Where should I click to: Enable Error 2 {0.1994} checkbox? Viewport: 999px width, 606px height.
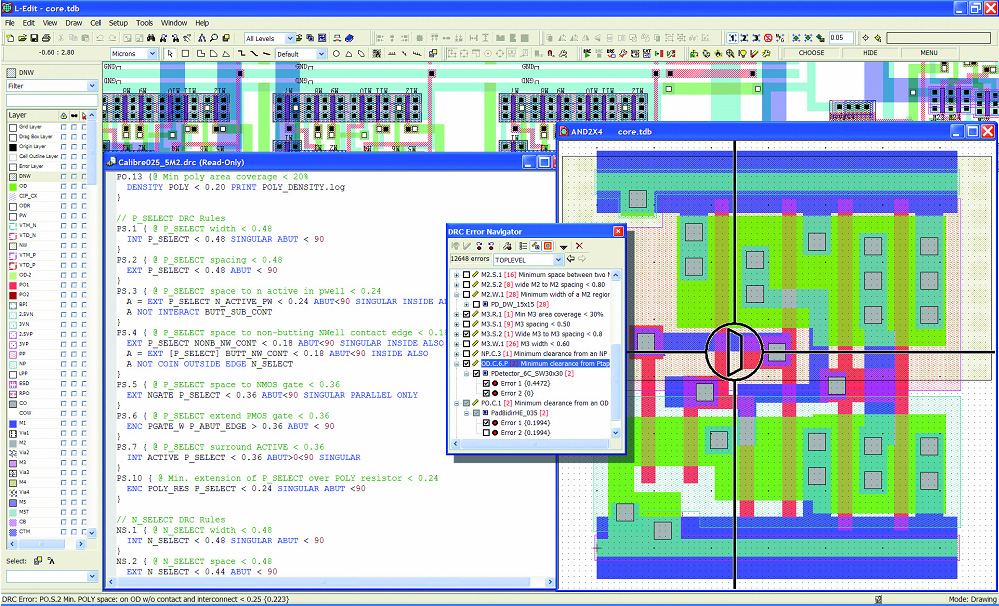(486, 433)
